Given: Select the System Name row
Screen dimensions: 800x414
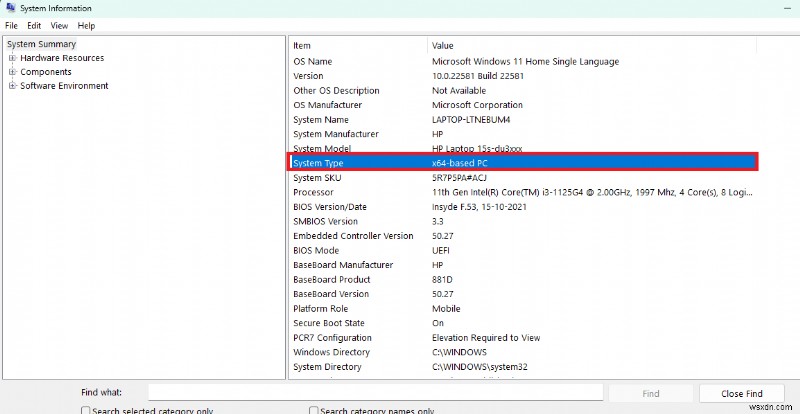Looking at the screenshot, I should tap(522, 120).
